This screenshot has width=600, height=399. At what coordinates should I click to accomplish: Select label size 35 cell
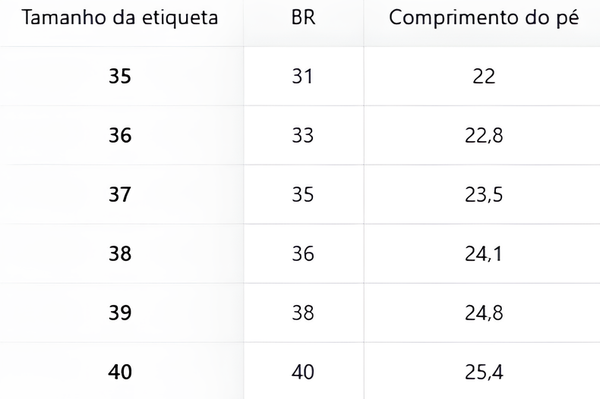120,76
